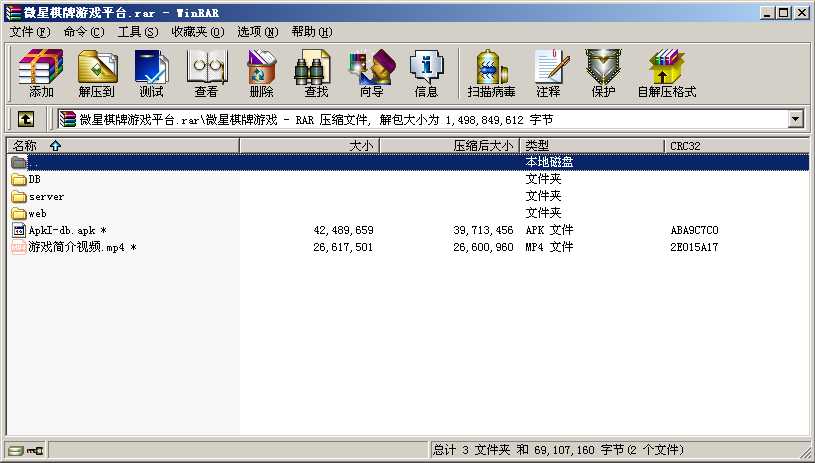
Task: Click the ApkI-db.apk file icon
Action: [19, 230]
